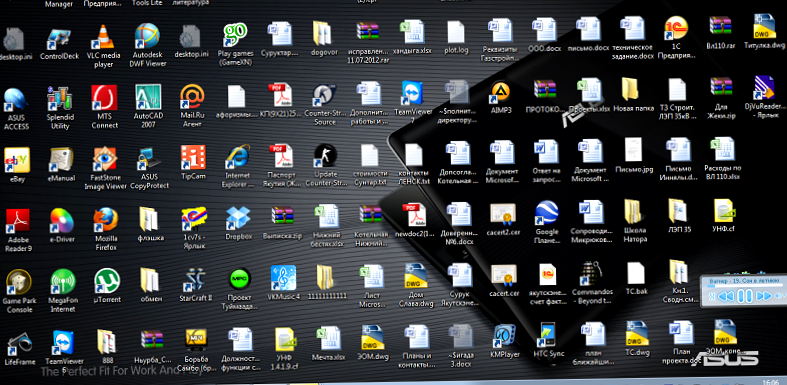
Task: Launch the Autodesk DWF Viewer shortcut
Action: pyautogui.click(x=148, y=45)
